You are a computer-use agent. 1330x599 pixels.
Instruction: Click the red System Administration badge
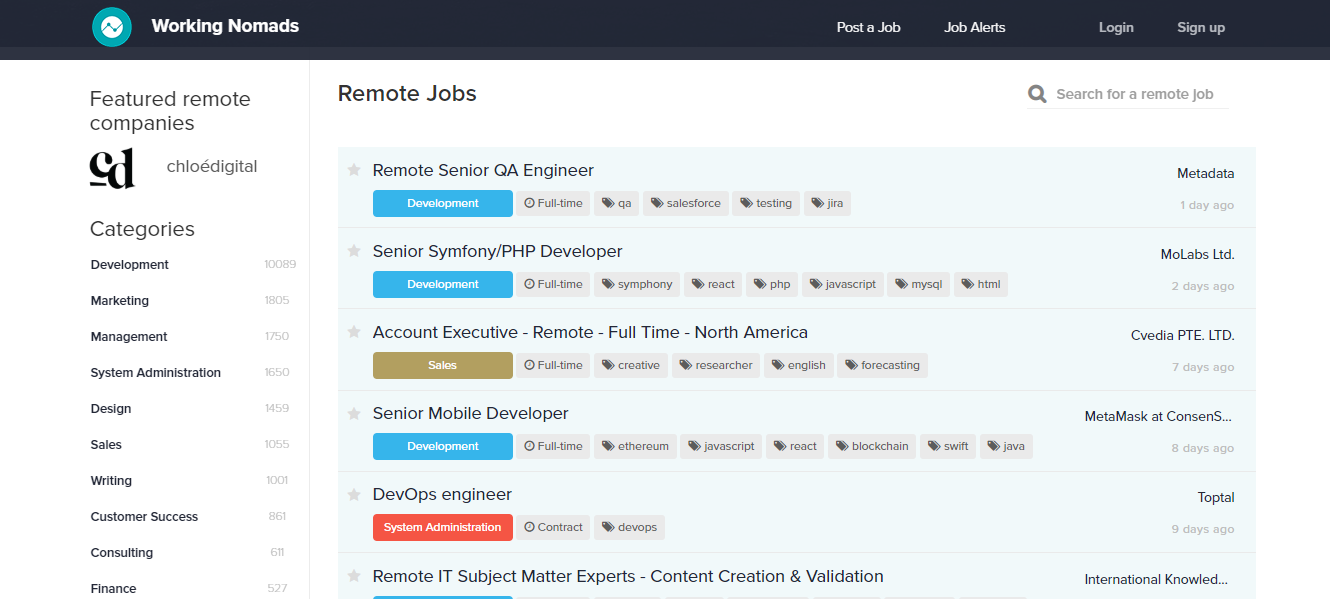(442, 527)
